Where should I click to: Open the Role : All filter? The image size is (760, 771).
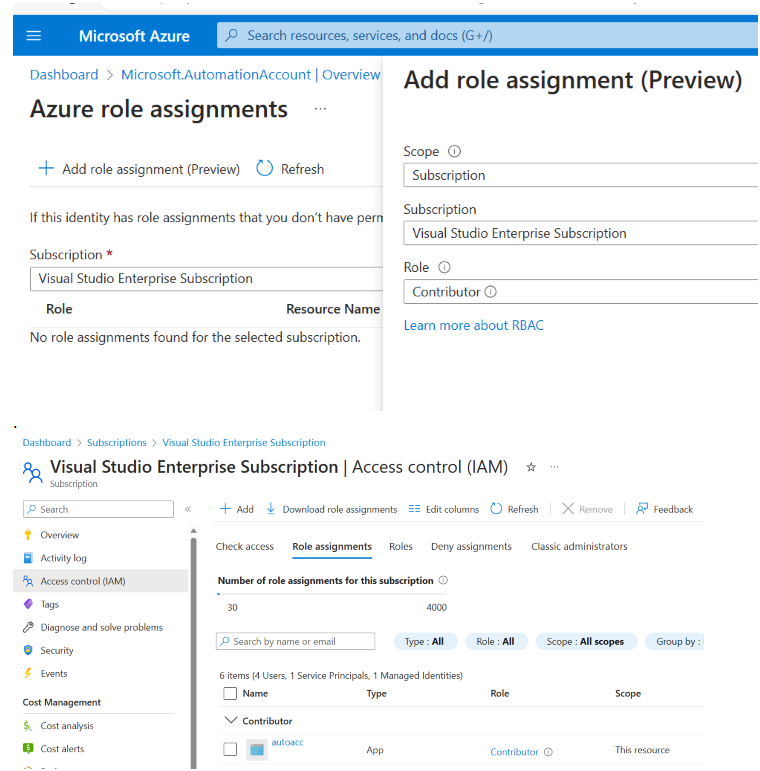pos(497,642)
